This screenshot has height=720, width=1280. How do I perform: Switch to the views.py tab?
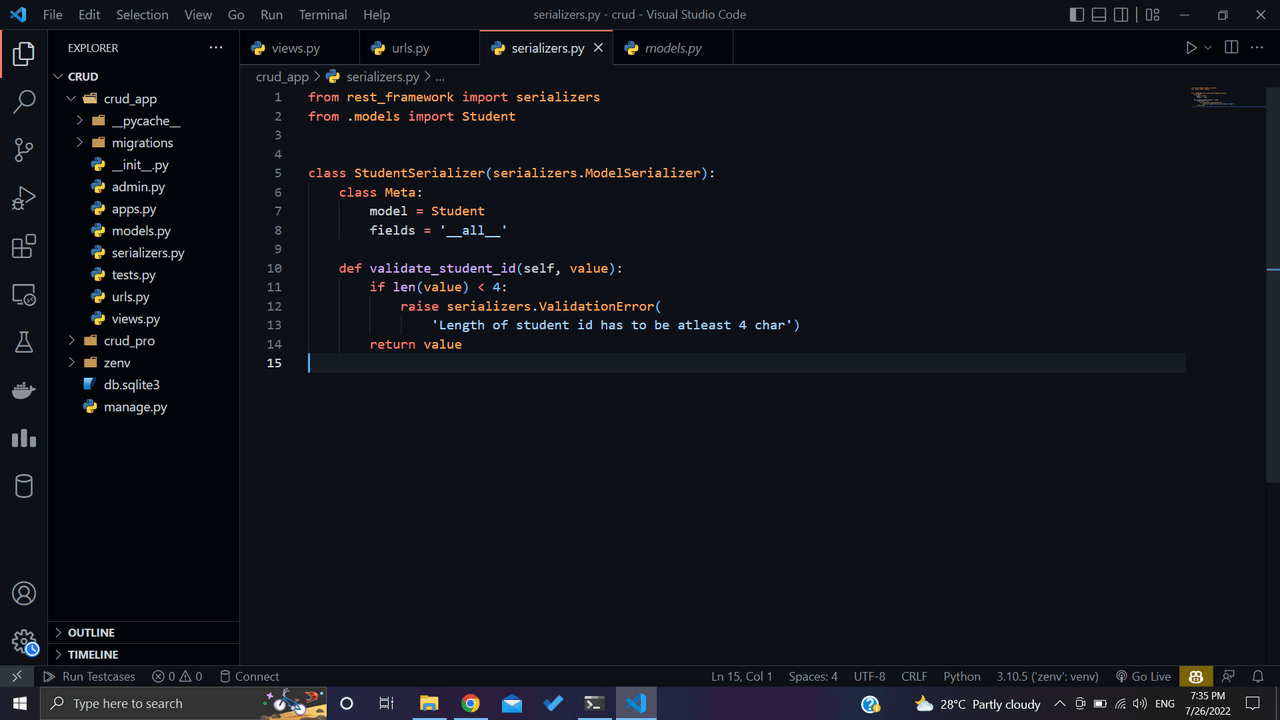tap(299, 48)
